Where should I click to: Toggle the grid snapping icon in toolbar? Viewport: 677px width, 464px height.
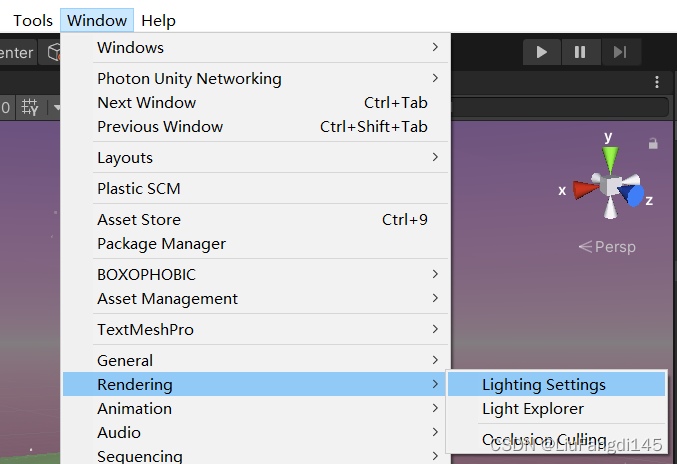(30, 107)
